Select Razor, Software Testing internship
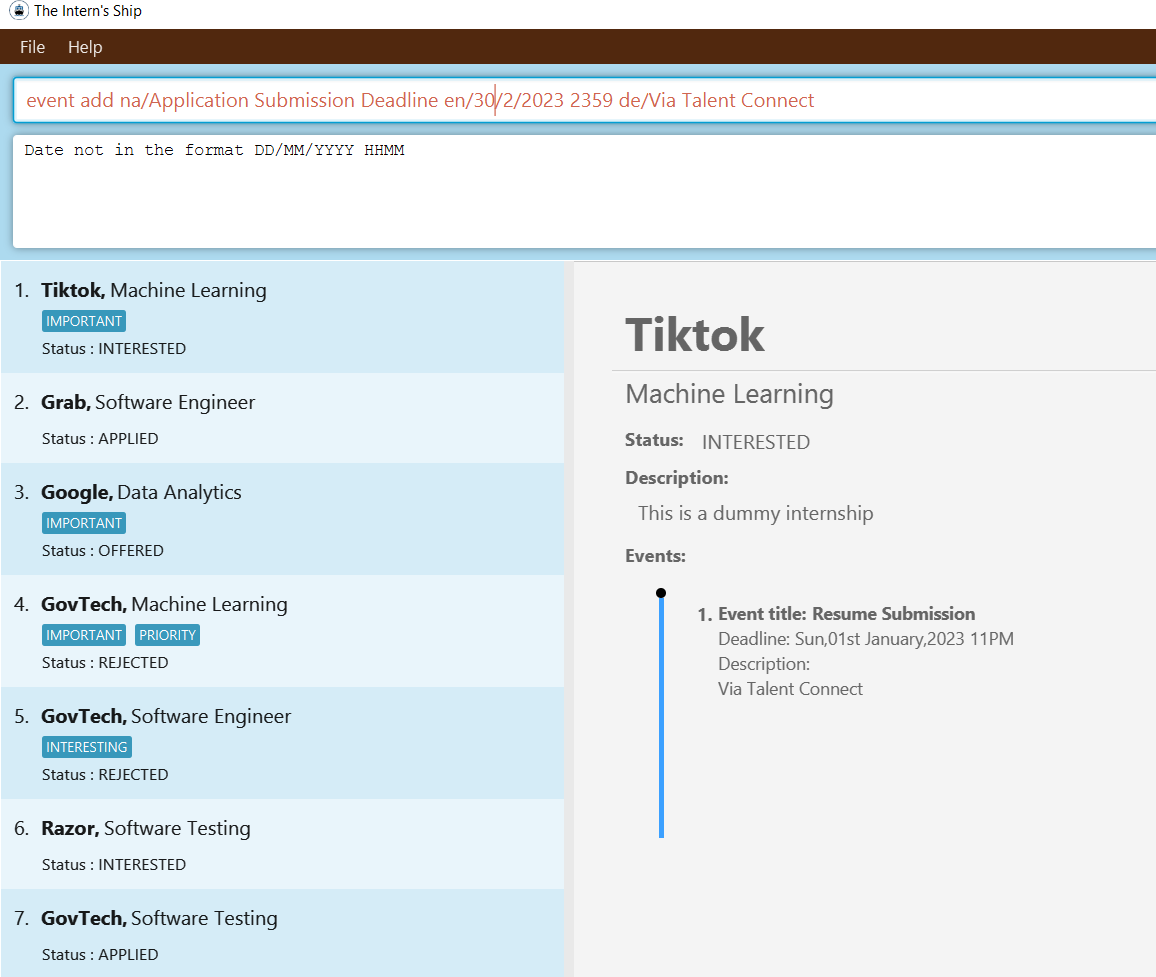This screenshot has width=1156, height=977. point(282,844)
